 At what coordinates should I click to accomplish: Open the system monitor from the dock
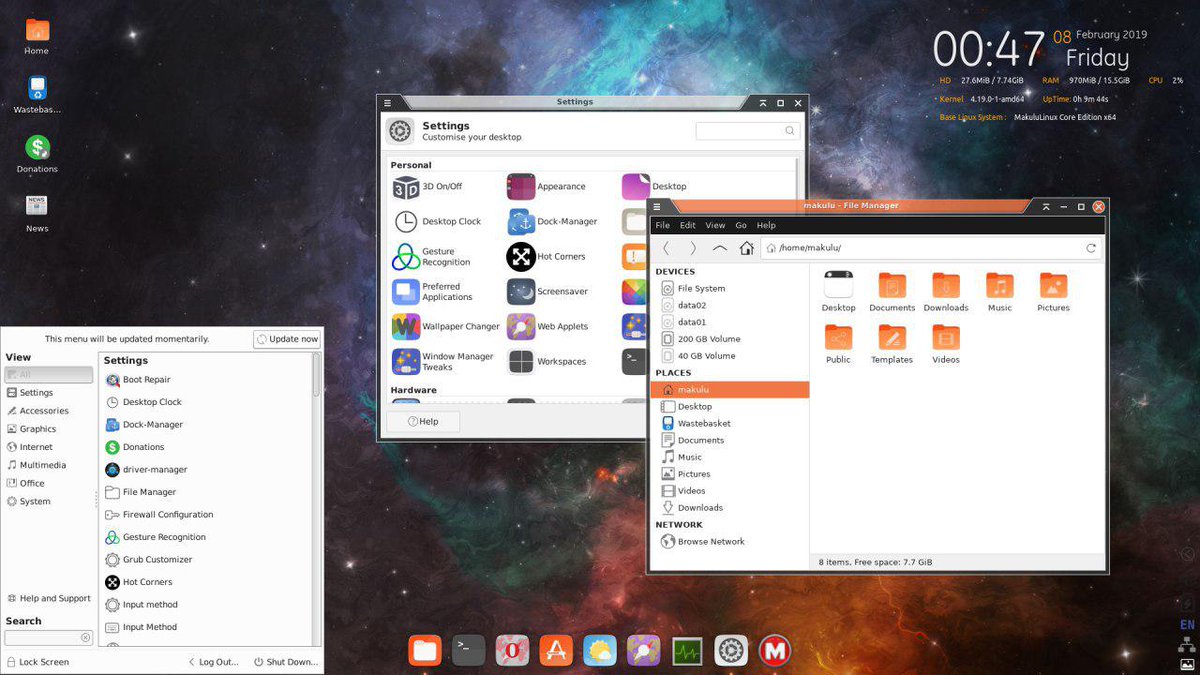click(687, 650)
